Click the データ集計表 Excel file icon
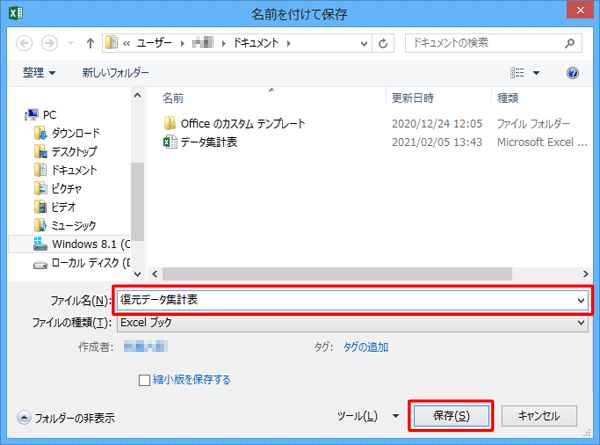Image resolution: width=600 pixels, height=445 pixels. tap(170, 142)
